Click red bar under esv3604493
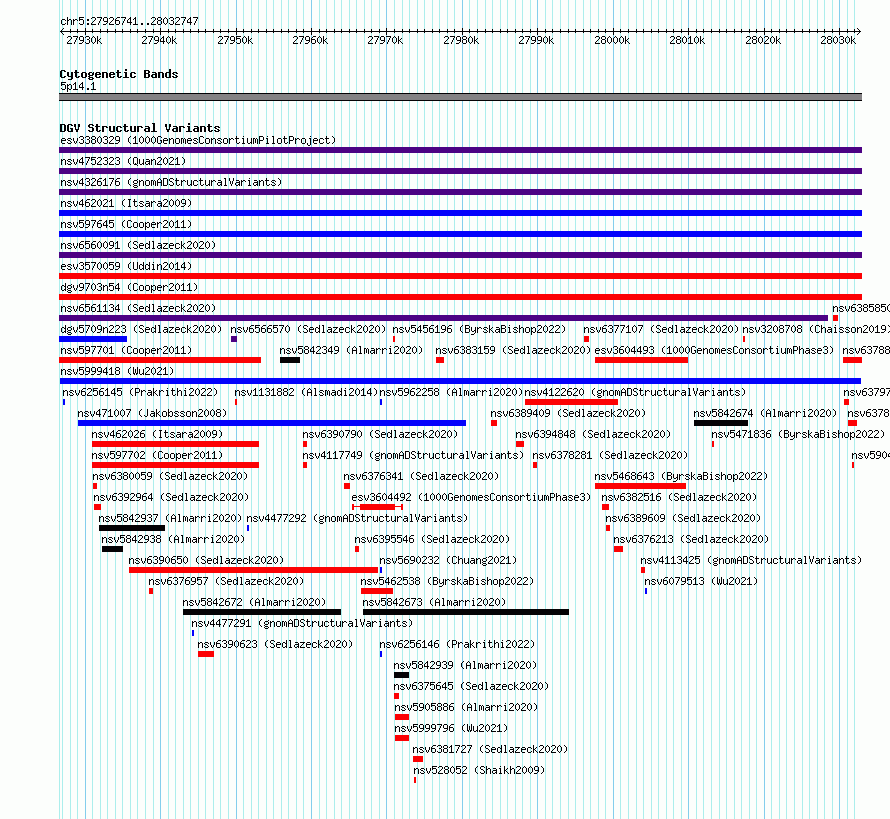890x819 pixels. (x=641, y=360)
